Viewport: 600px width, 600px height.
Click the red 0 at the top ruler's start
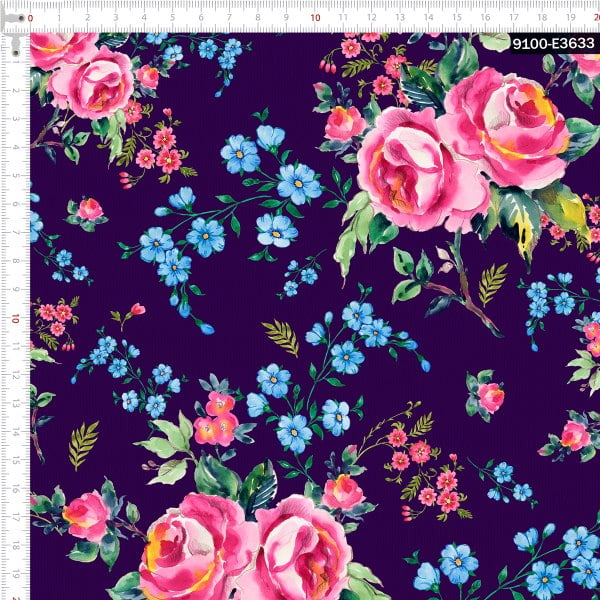30,17
